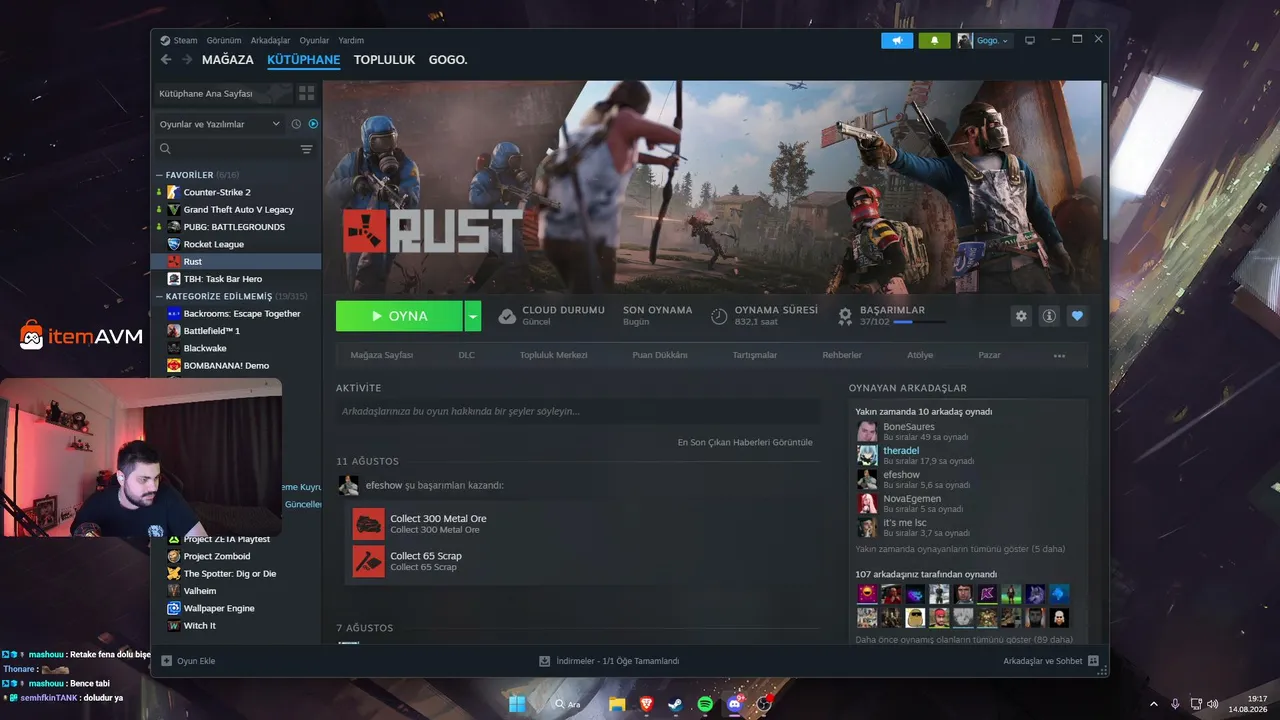Screen dimensions: 1280x720
Task: Open the Atölye workshop link
Action: [x=920, y=355]
